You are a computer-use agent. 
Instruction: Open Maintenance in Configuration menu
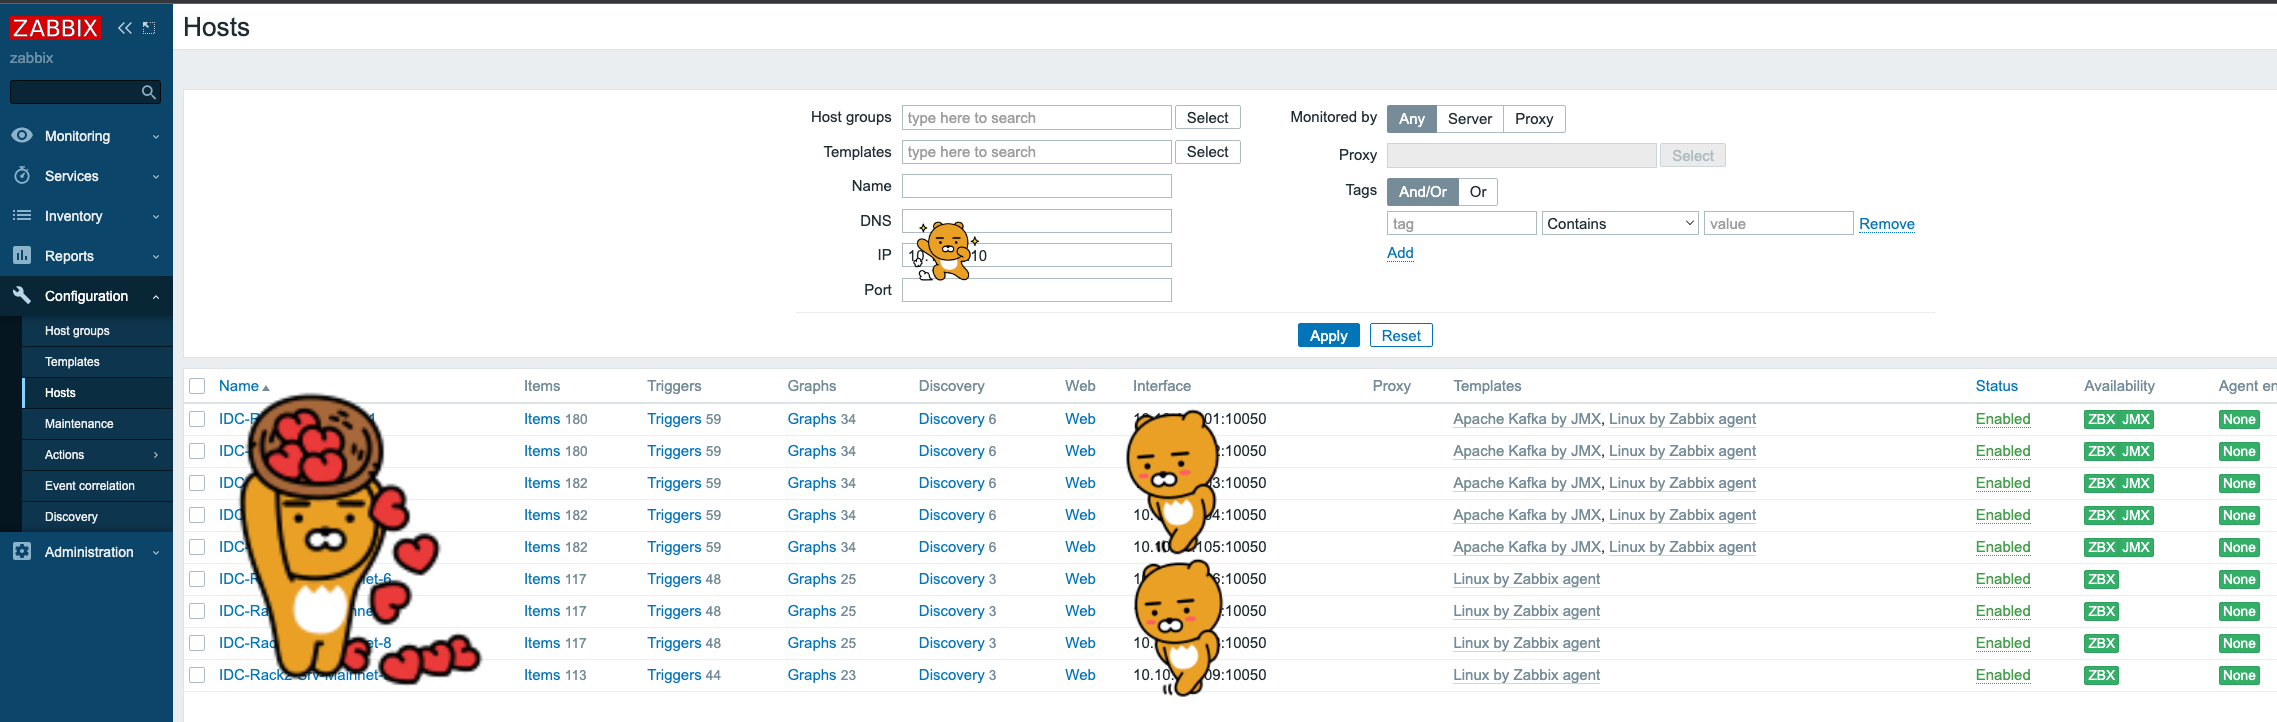click(x=79, y=424)
